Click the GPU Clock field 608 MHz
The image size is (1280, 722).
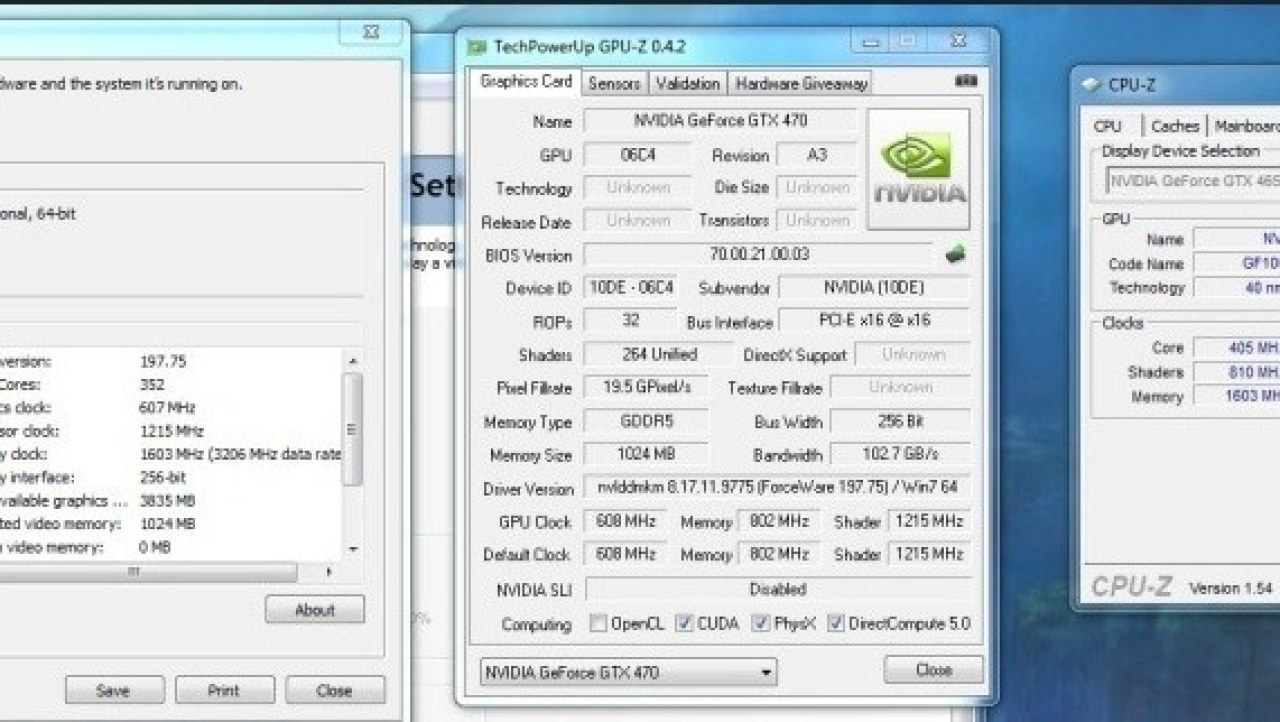pos(626,522)
